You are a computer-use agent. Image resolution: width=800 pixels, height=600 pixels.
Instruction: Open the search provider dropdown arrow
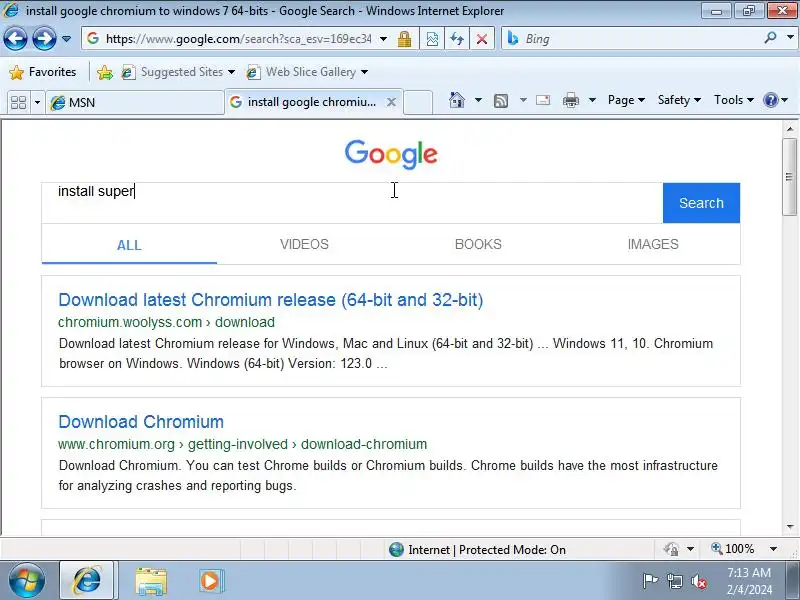pyautogui.click(x=790, y=37)
